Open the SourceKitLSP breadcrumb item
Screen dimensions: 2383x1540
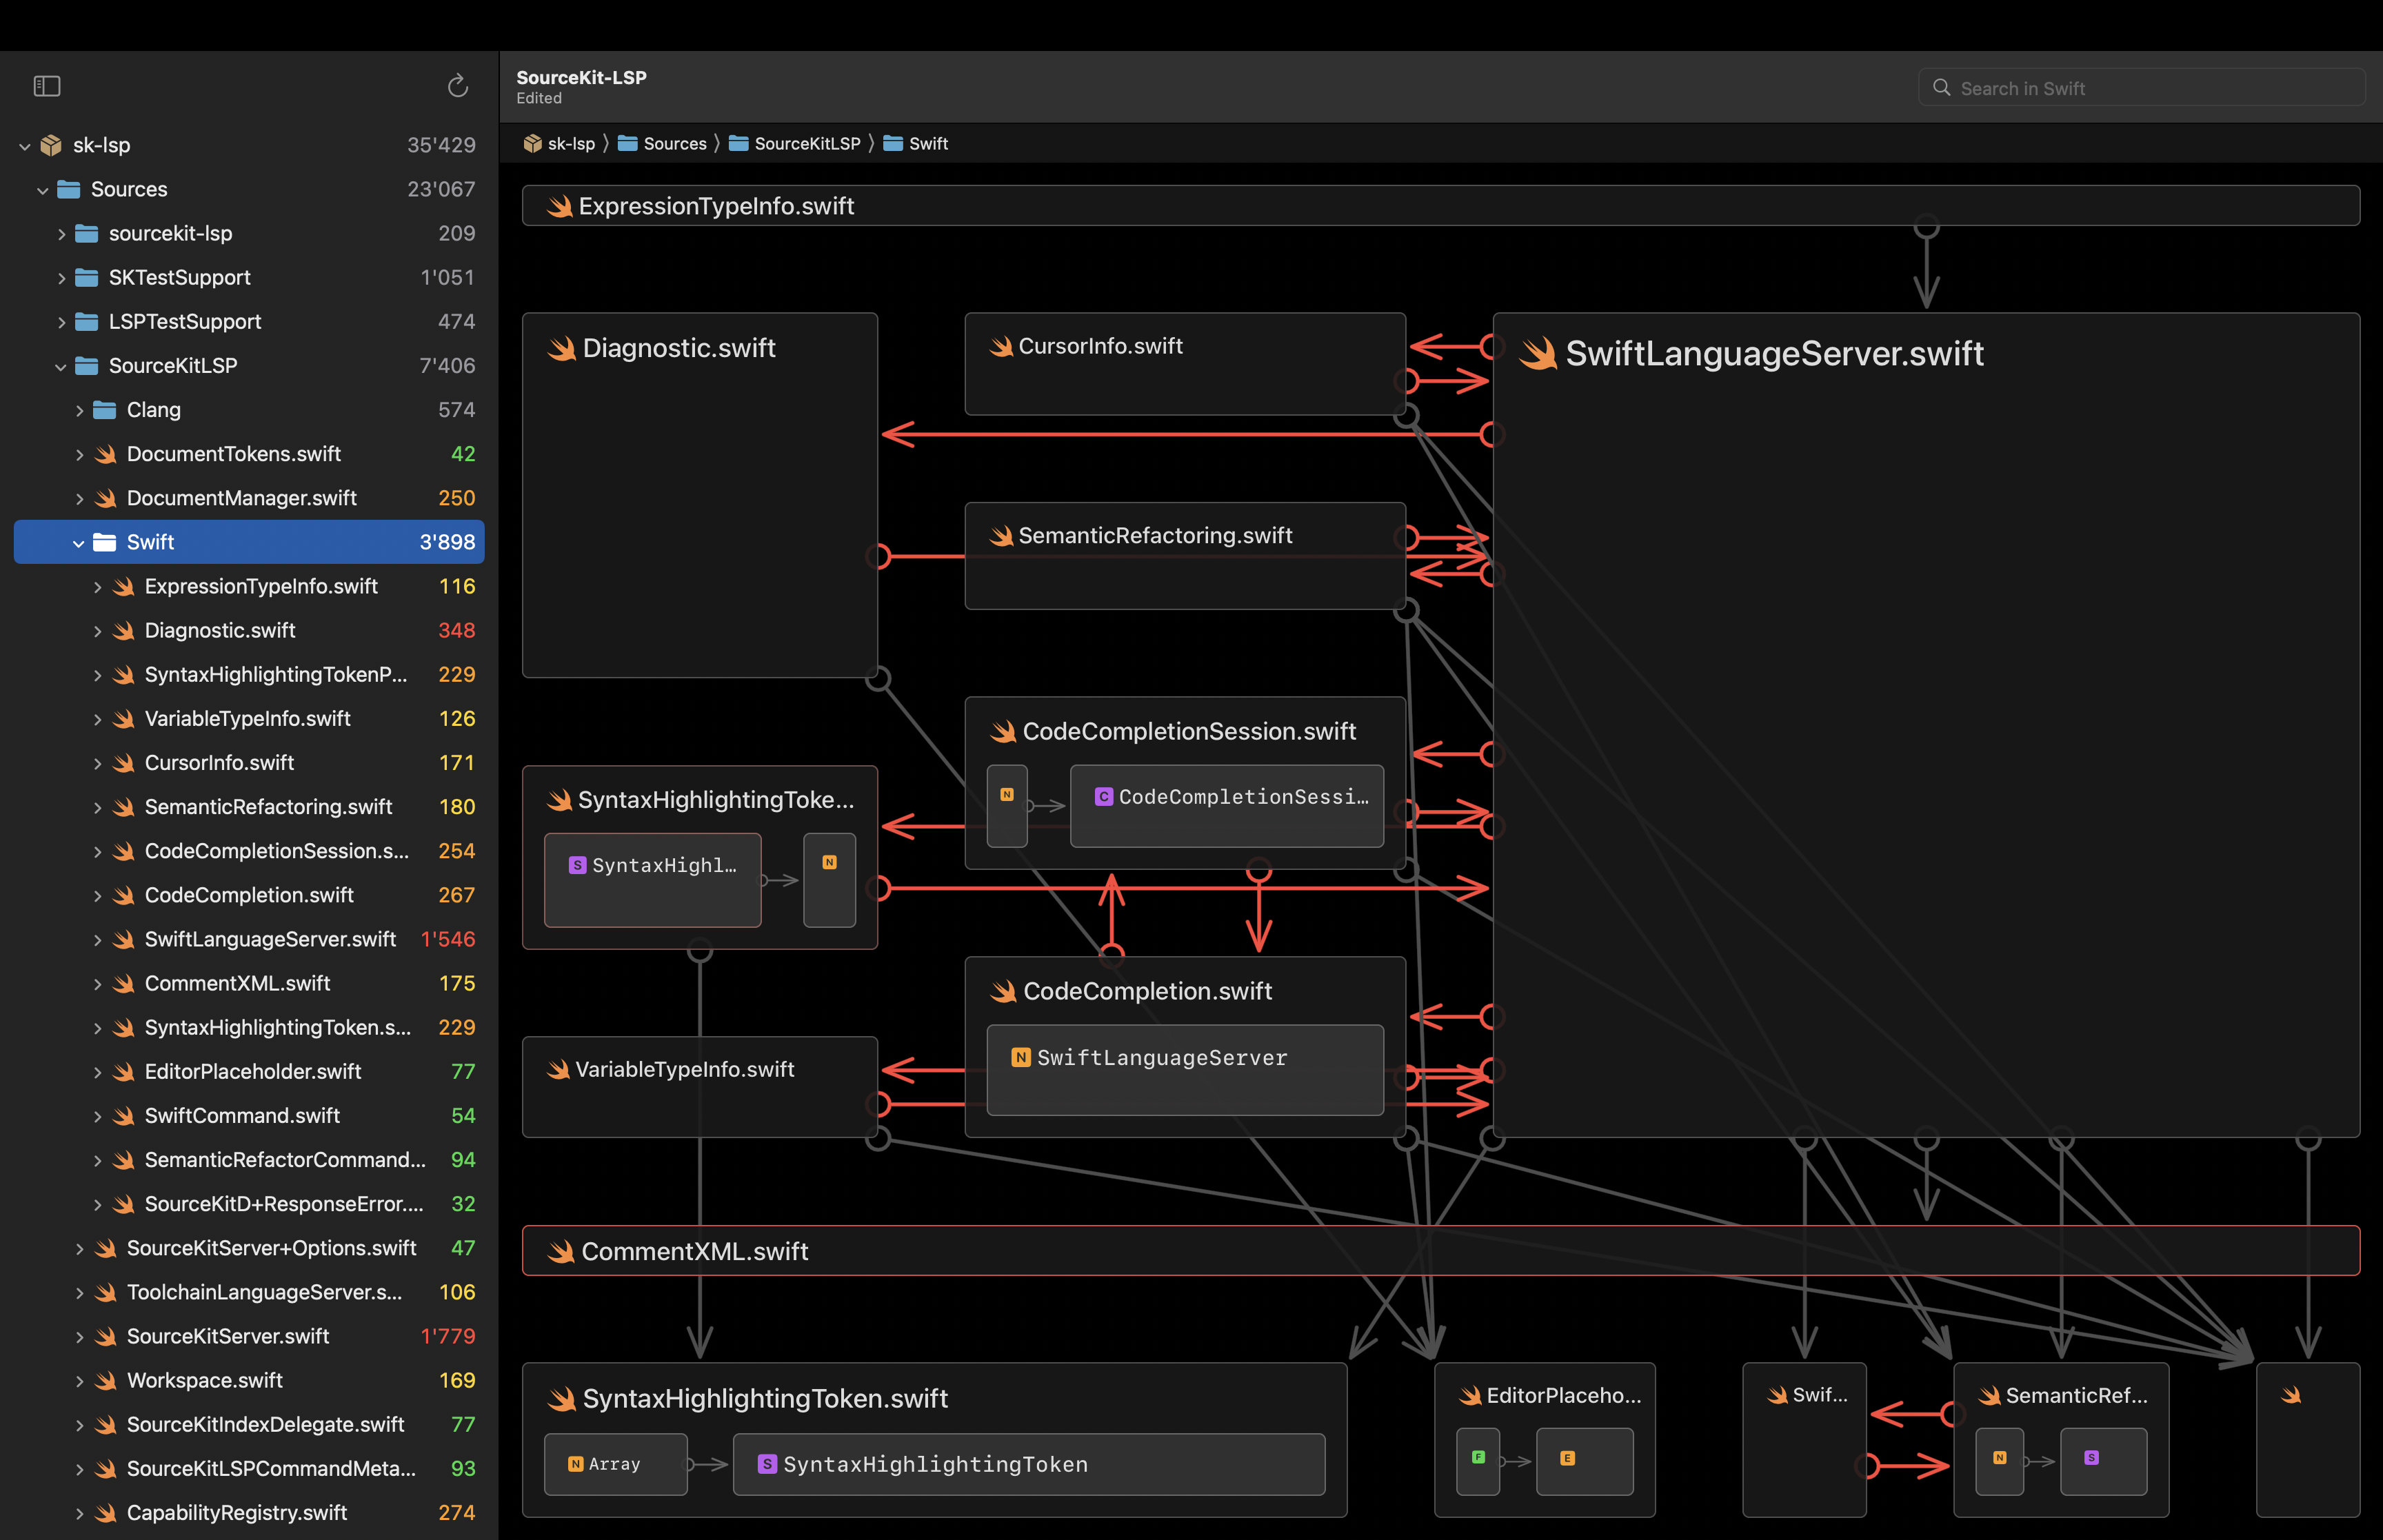[794, 144]
